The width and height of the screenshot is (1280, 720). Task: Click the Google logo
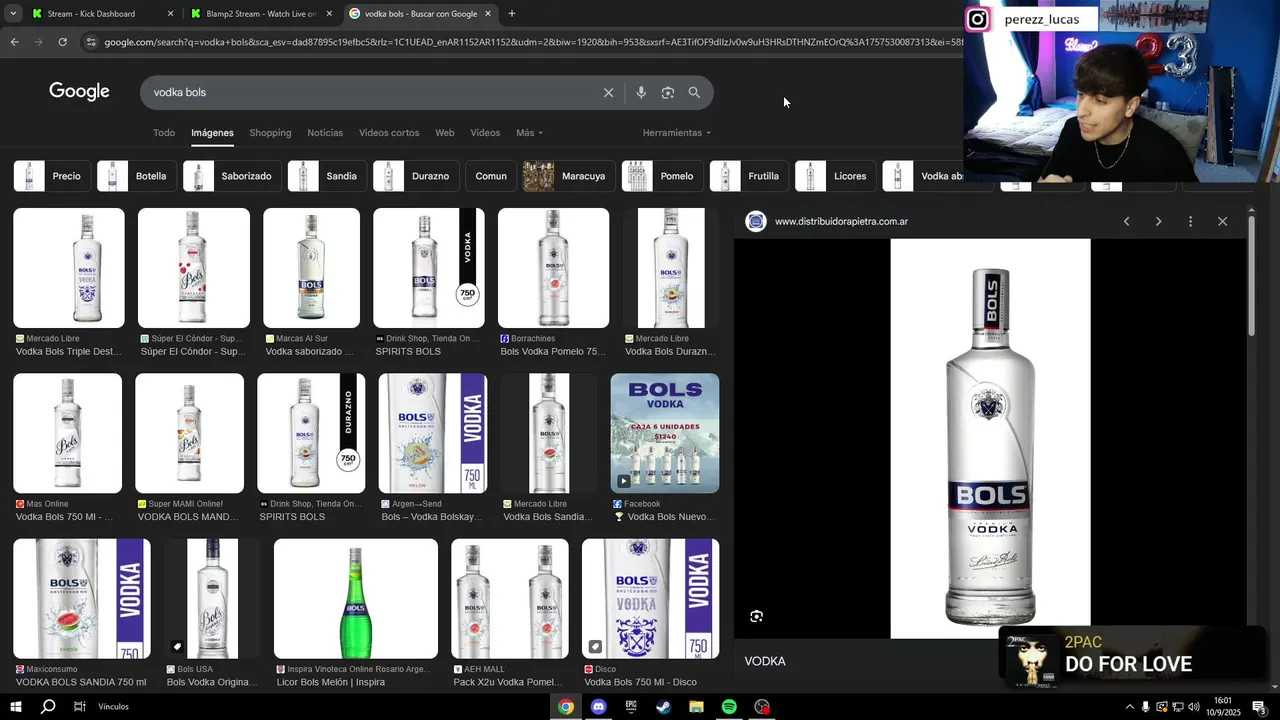79,92
